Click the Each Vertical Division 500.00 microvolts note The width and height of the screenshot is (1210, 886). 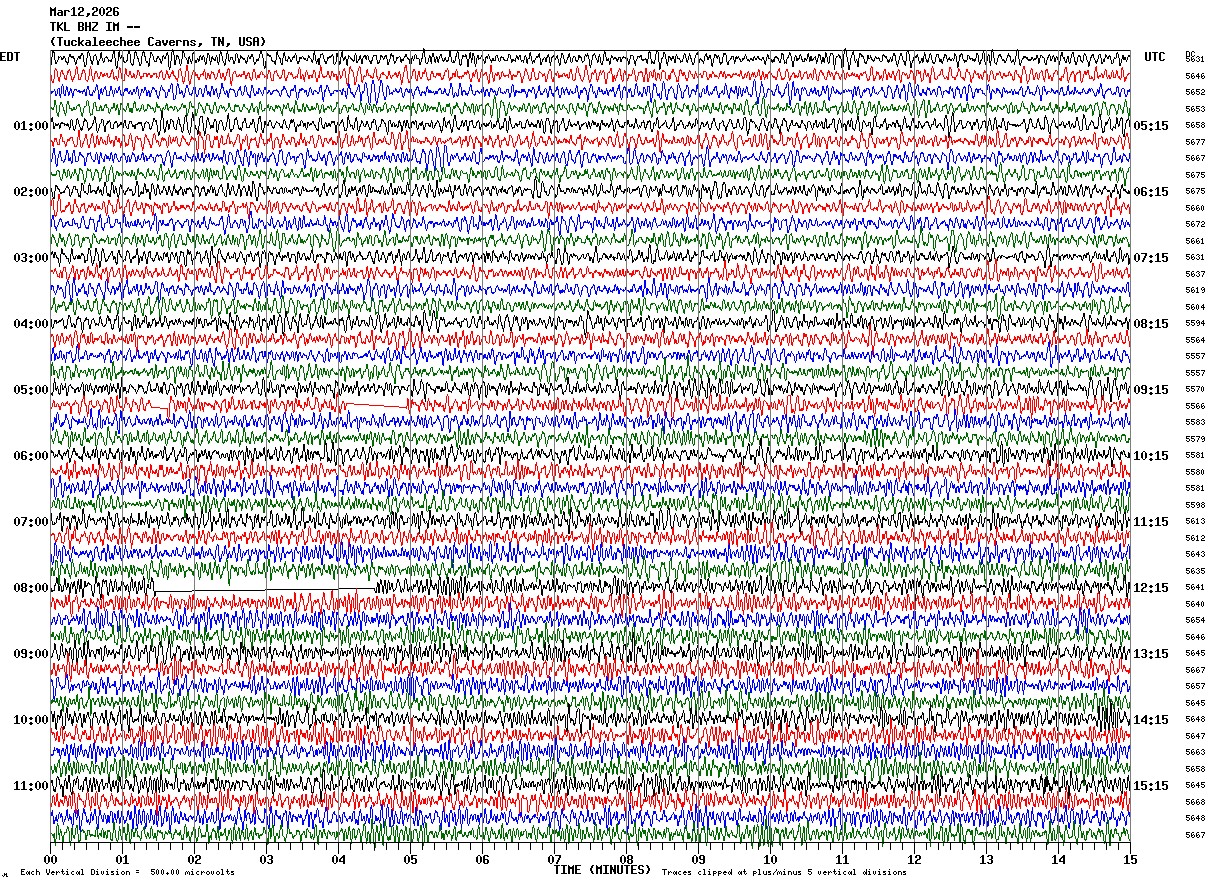(127, 873)
